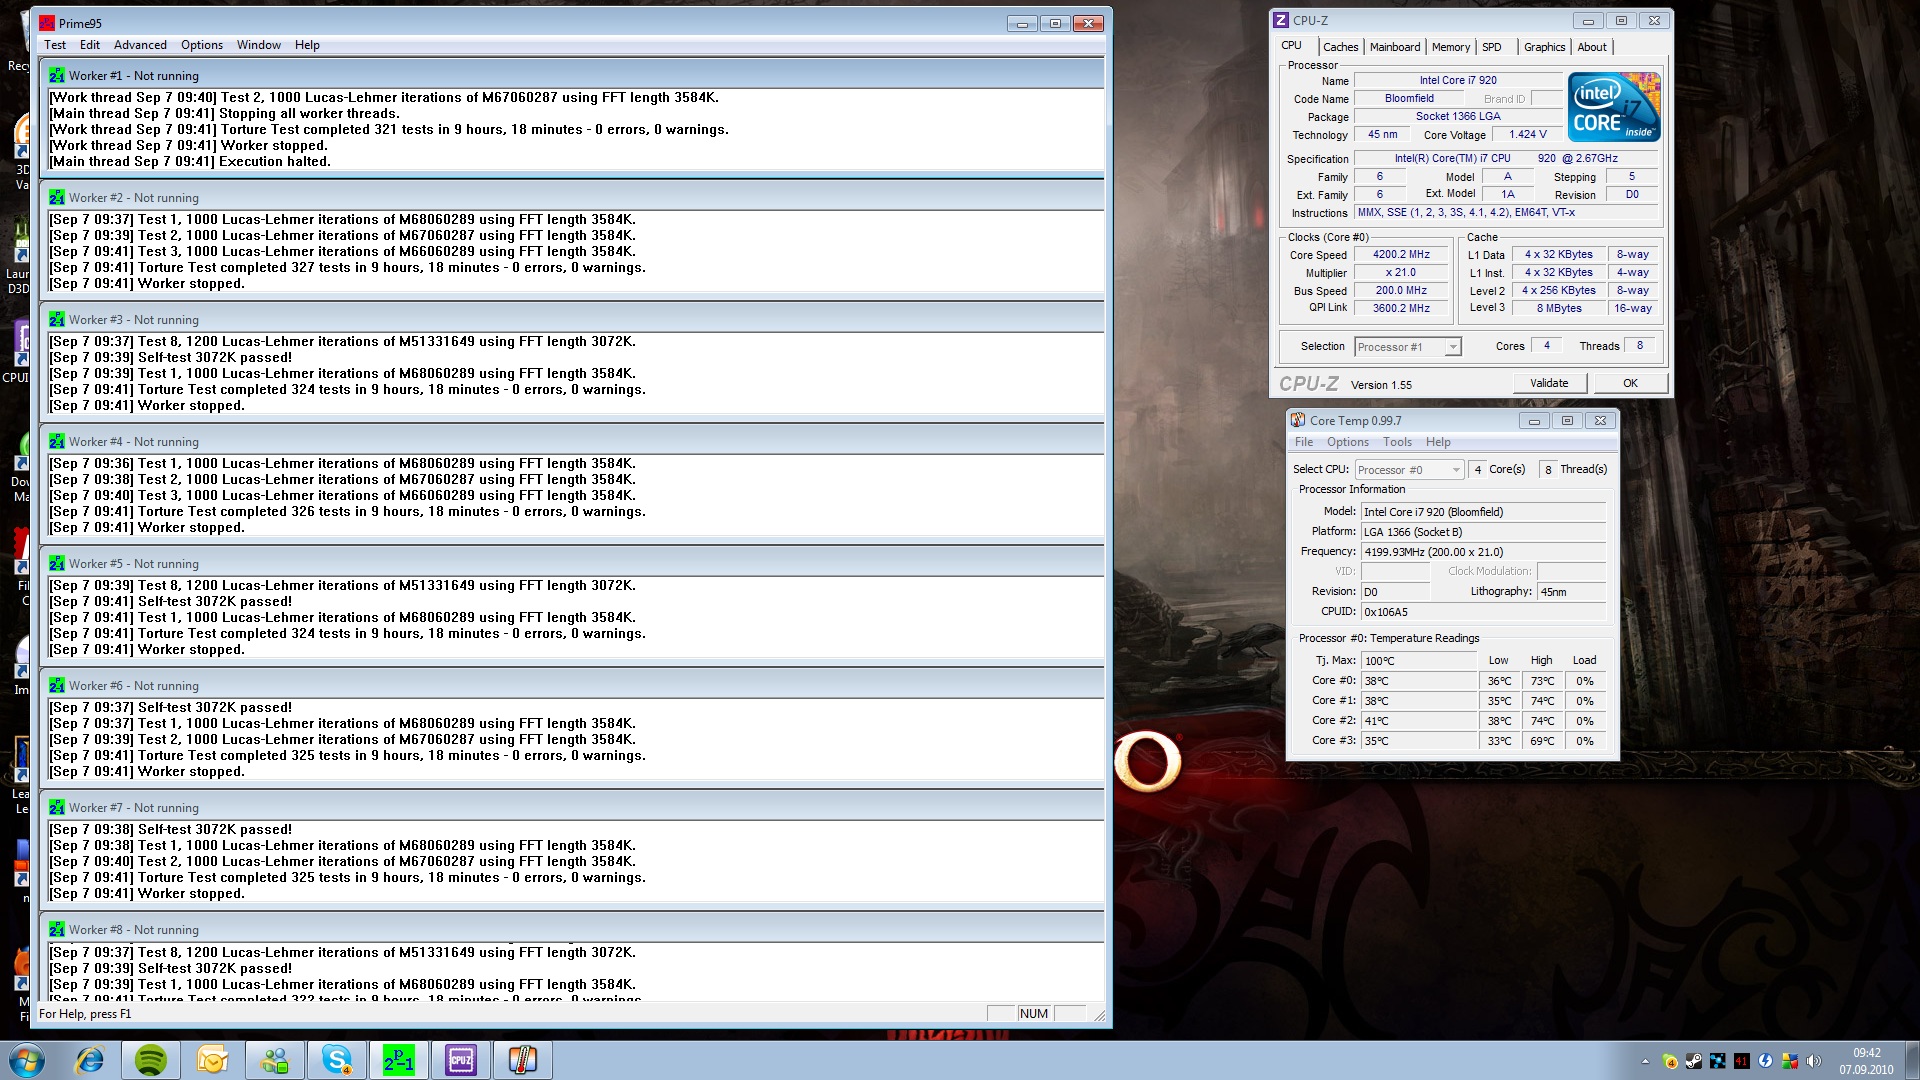Viewport: 1920px width, 1080px height.
Task: Click the Prime95 title bar app icon
Action: pyautogui.click(x=47, y=23)
